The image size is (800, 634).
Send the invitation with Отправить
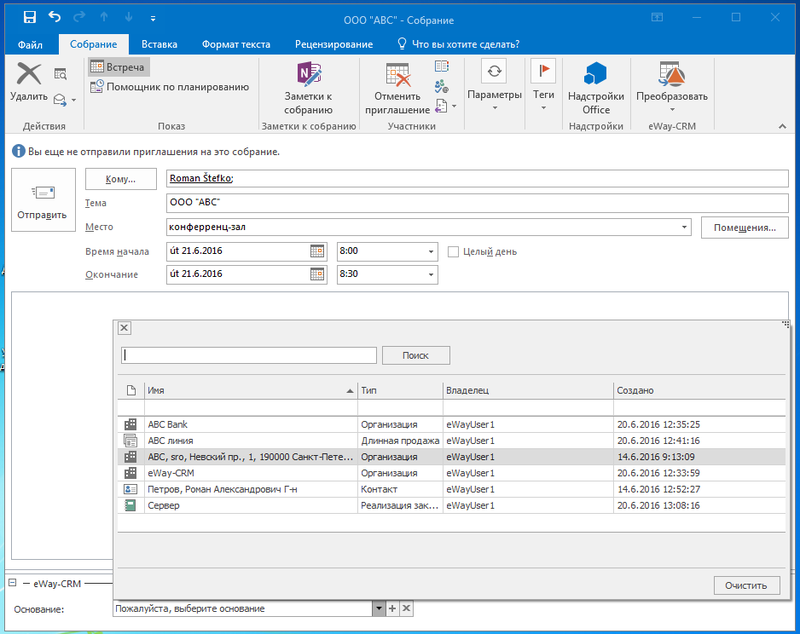43,200
